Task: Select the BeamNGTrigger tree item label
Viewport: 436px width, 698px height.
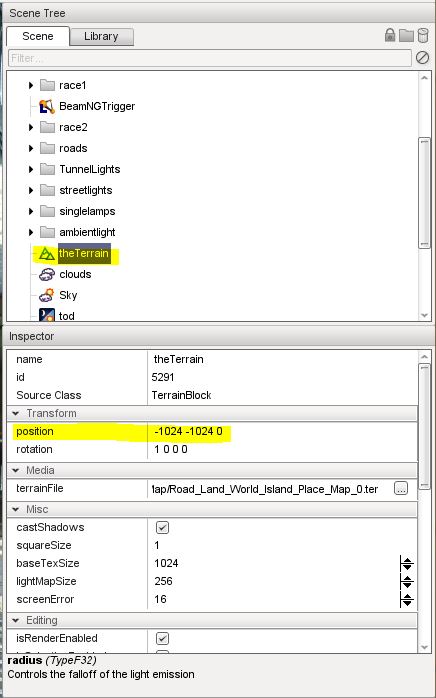Action: pos(97,106)
